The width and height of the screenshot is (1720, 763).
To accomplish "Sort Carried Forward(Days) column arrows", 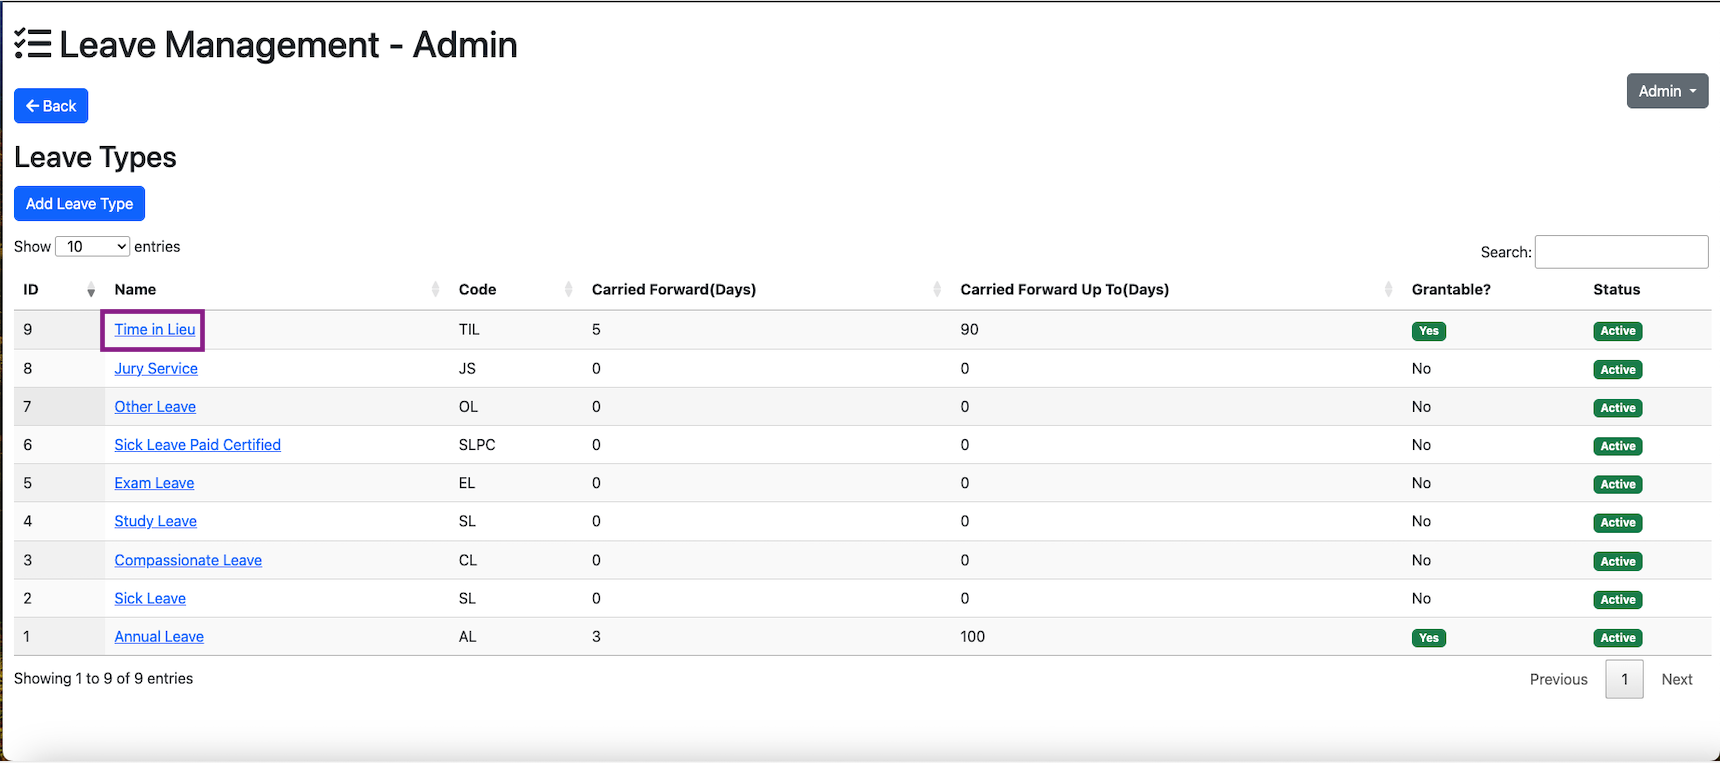I will [937, 290].
